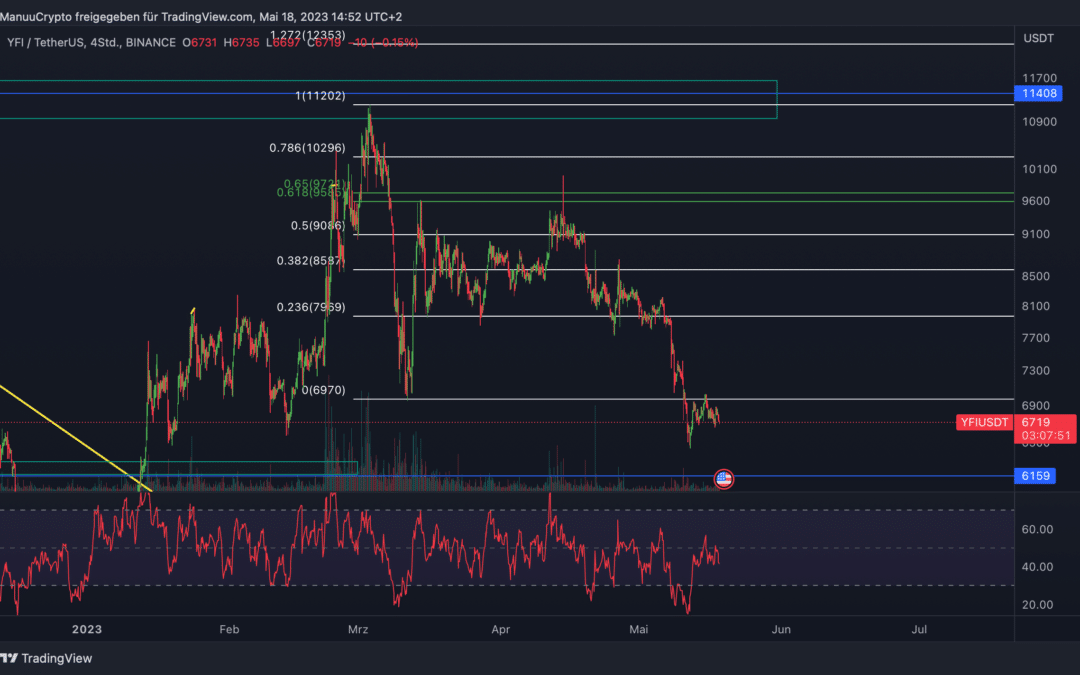This screenshot has height=675, width=1080.
Task: Click RSI scale value 60.00
Action: pos(1037,530)
